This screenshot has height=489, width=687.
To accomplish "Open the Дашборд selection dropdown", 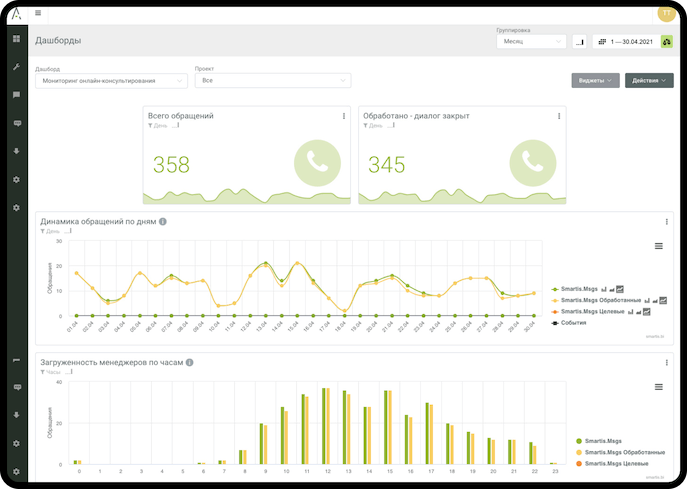I will point(110,80).
